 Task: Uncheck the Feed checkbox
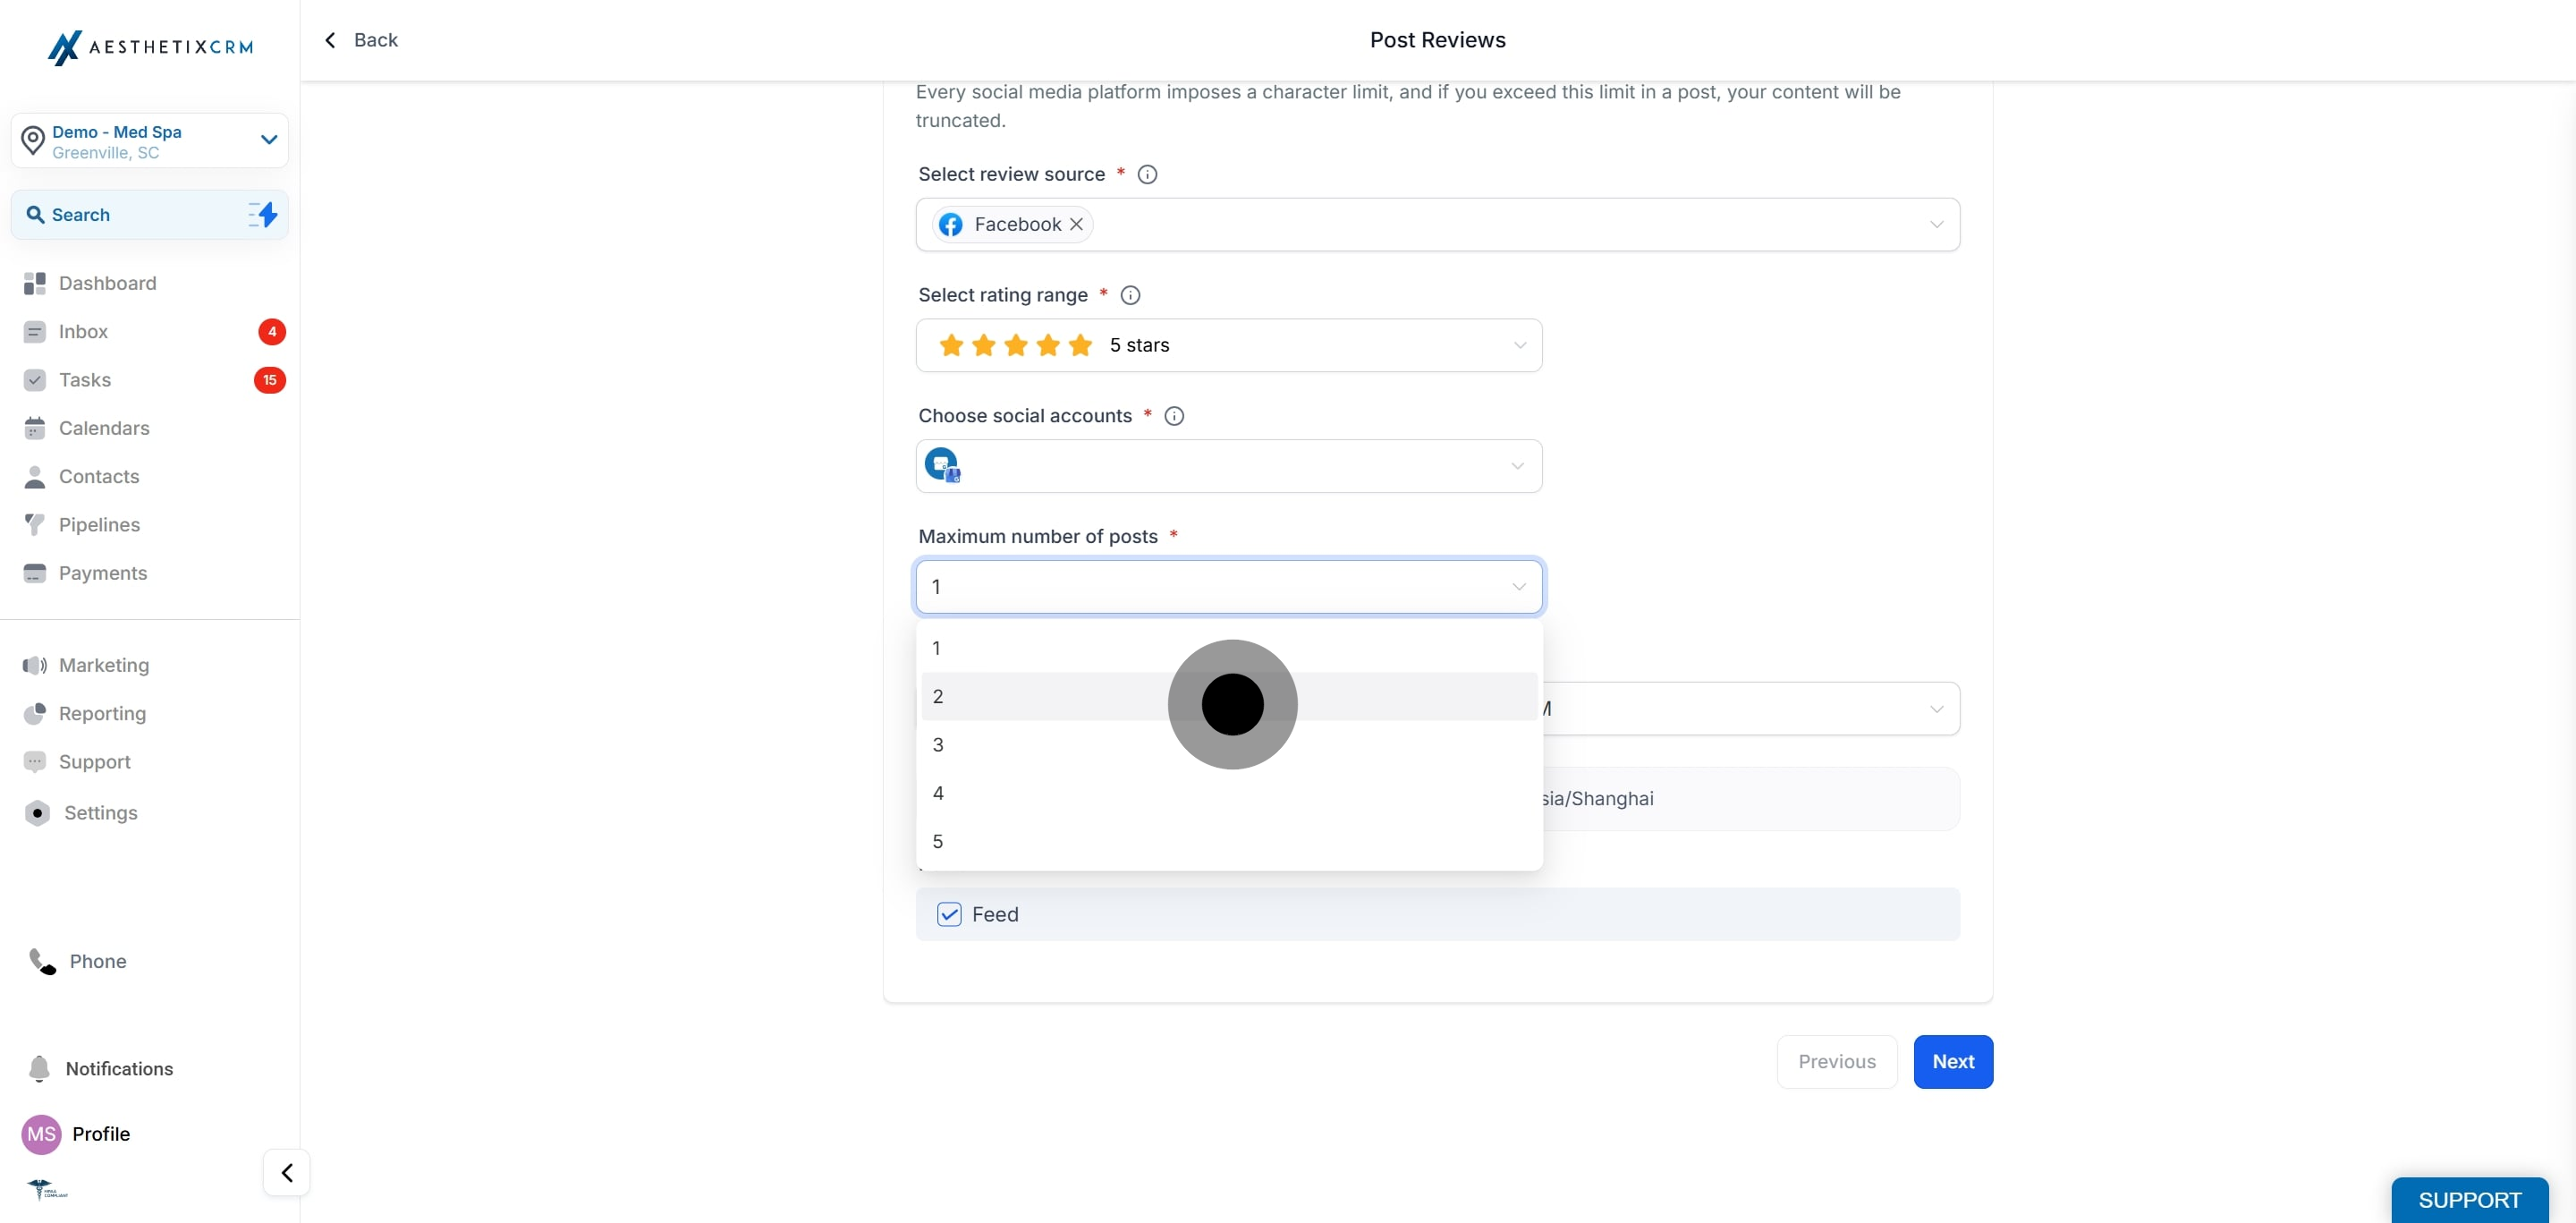click(948, 914)
